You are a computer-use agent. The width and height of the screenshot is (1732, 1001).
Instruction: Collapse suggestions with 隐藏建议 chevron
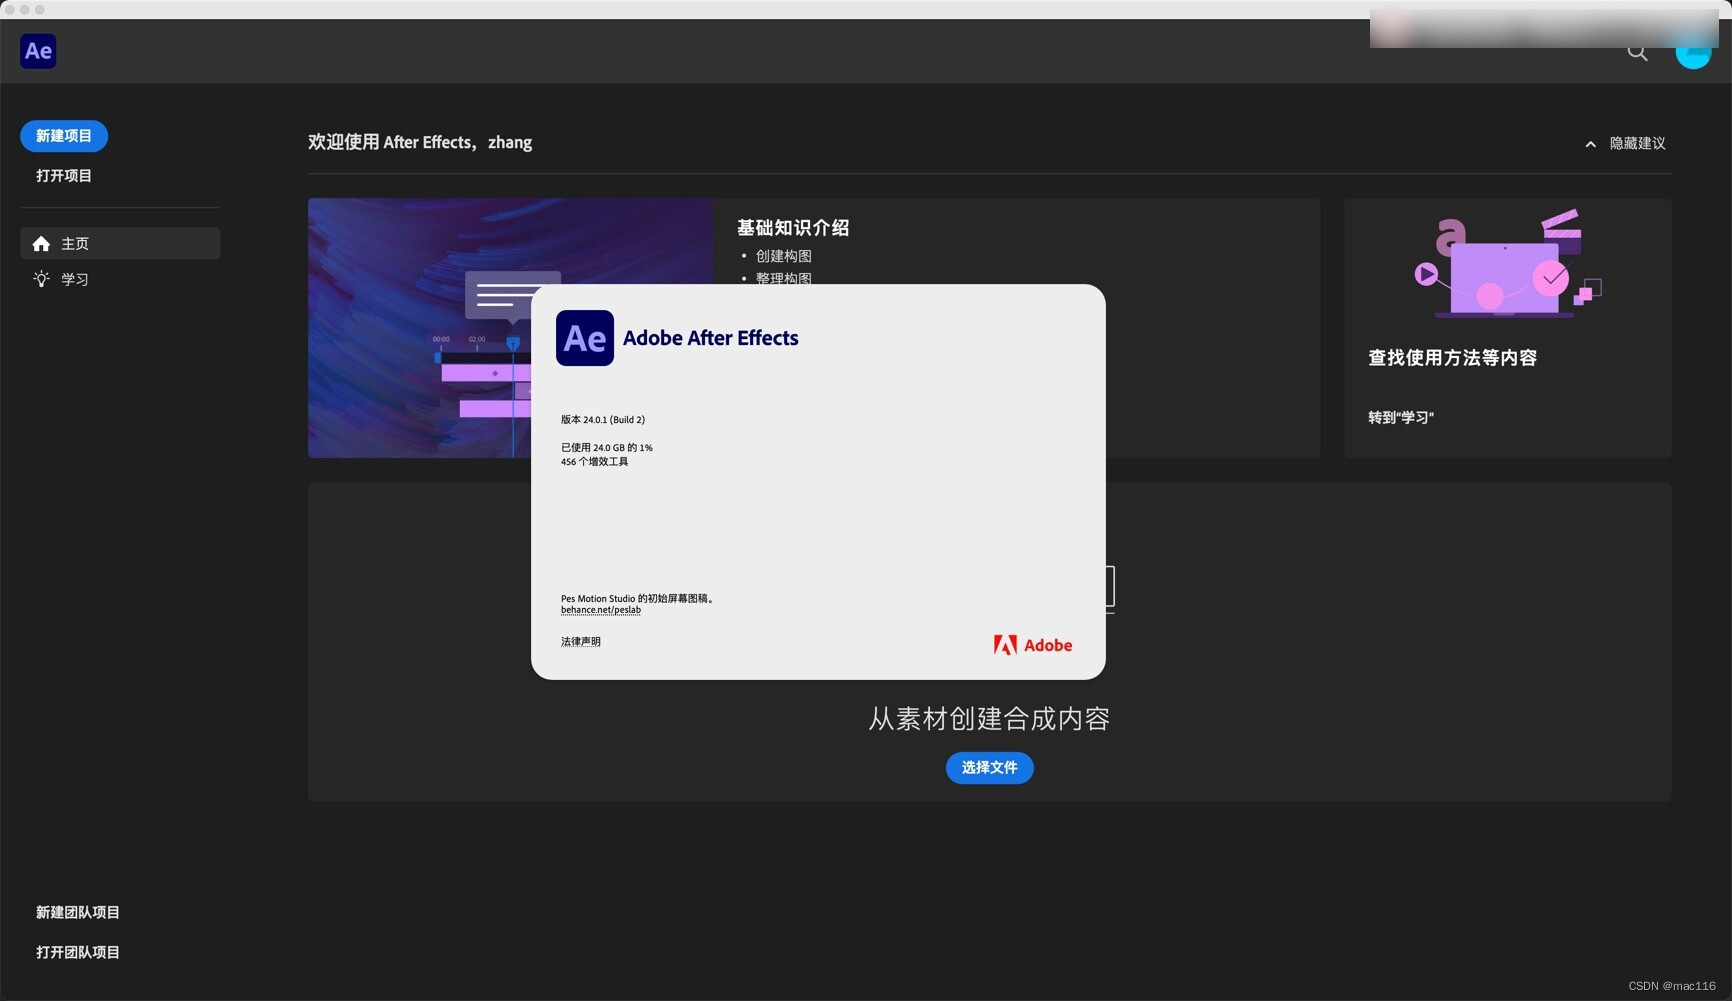tap(1590, 144)
